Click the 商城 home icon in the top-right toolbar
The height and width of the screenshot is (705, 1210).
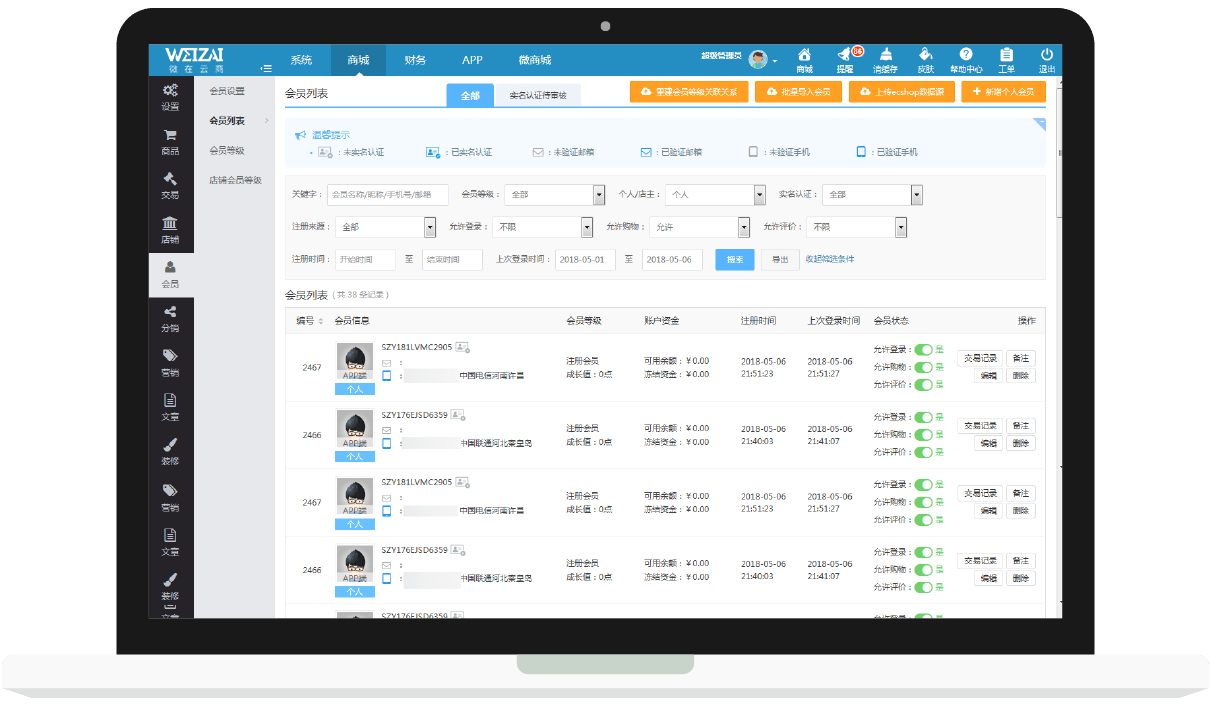tap(805, 60)
